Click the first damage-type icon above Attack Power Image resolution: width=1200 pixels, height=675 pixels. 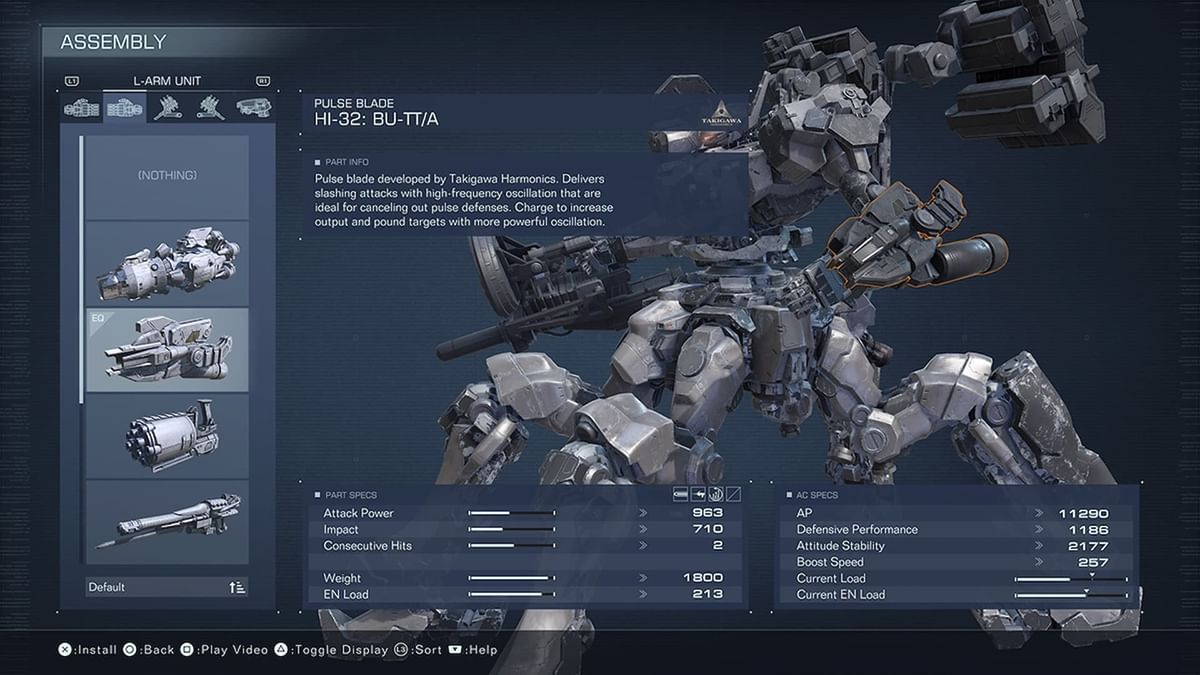(680, 494)
